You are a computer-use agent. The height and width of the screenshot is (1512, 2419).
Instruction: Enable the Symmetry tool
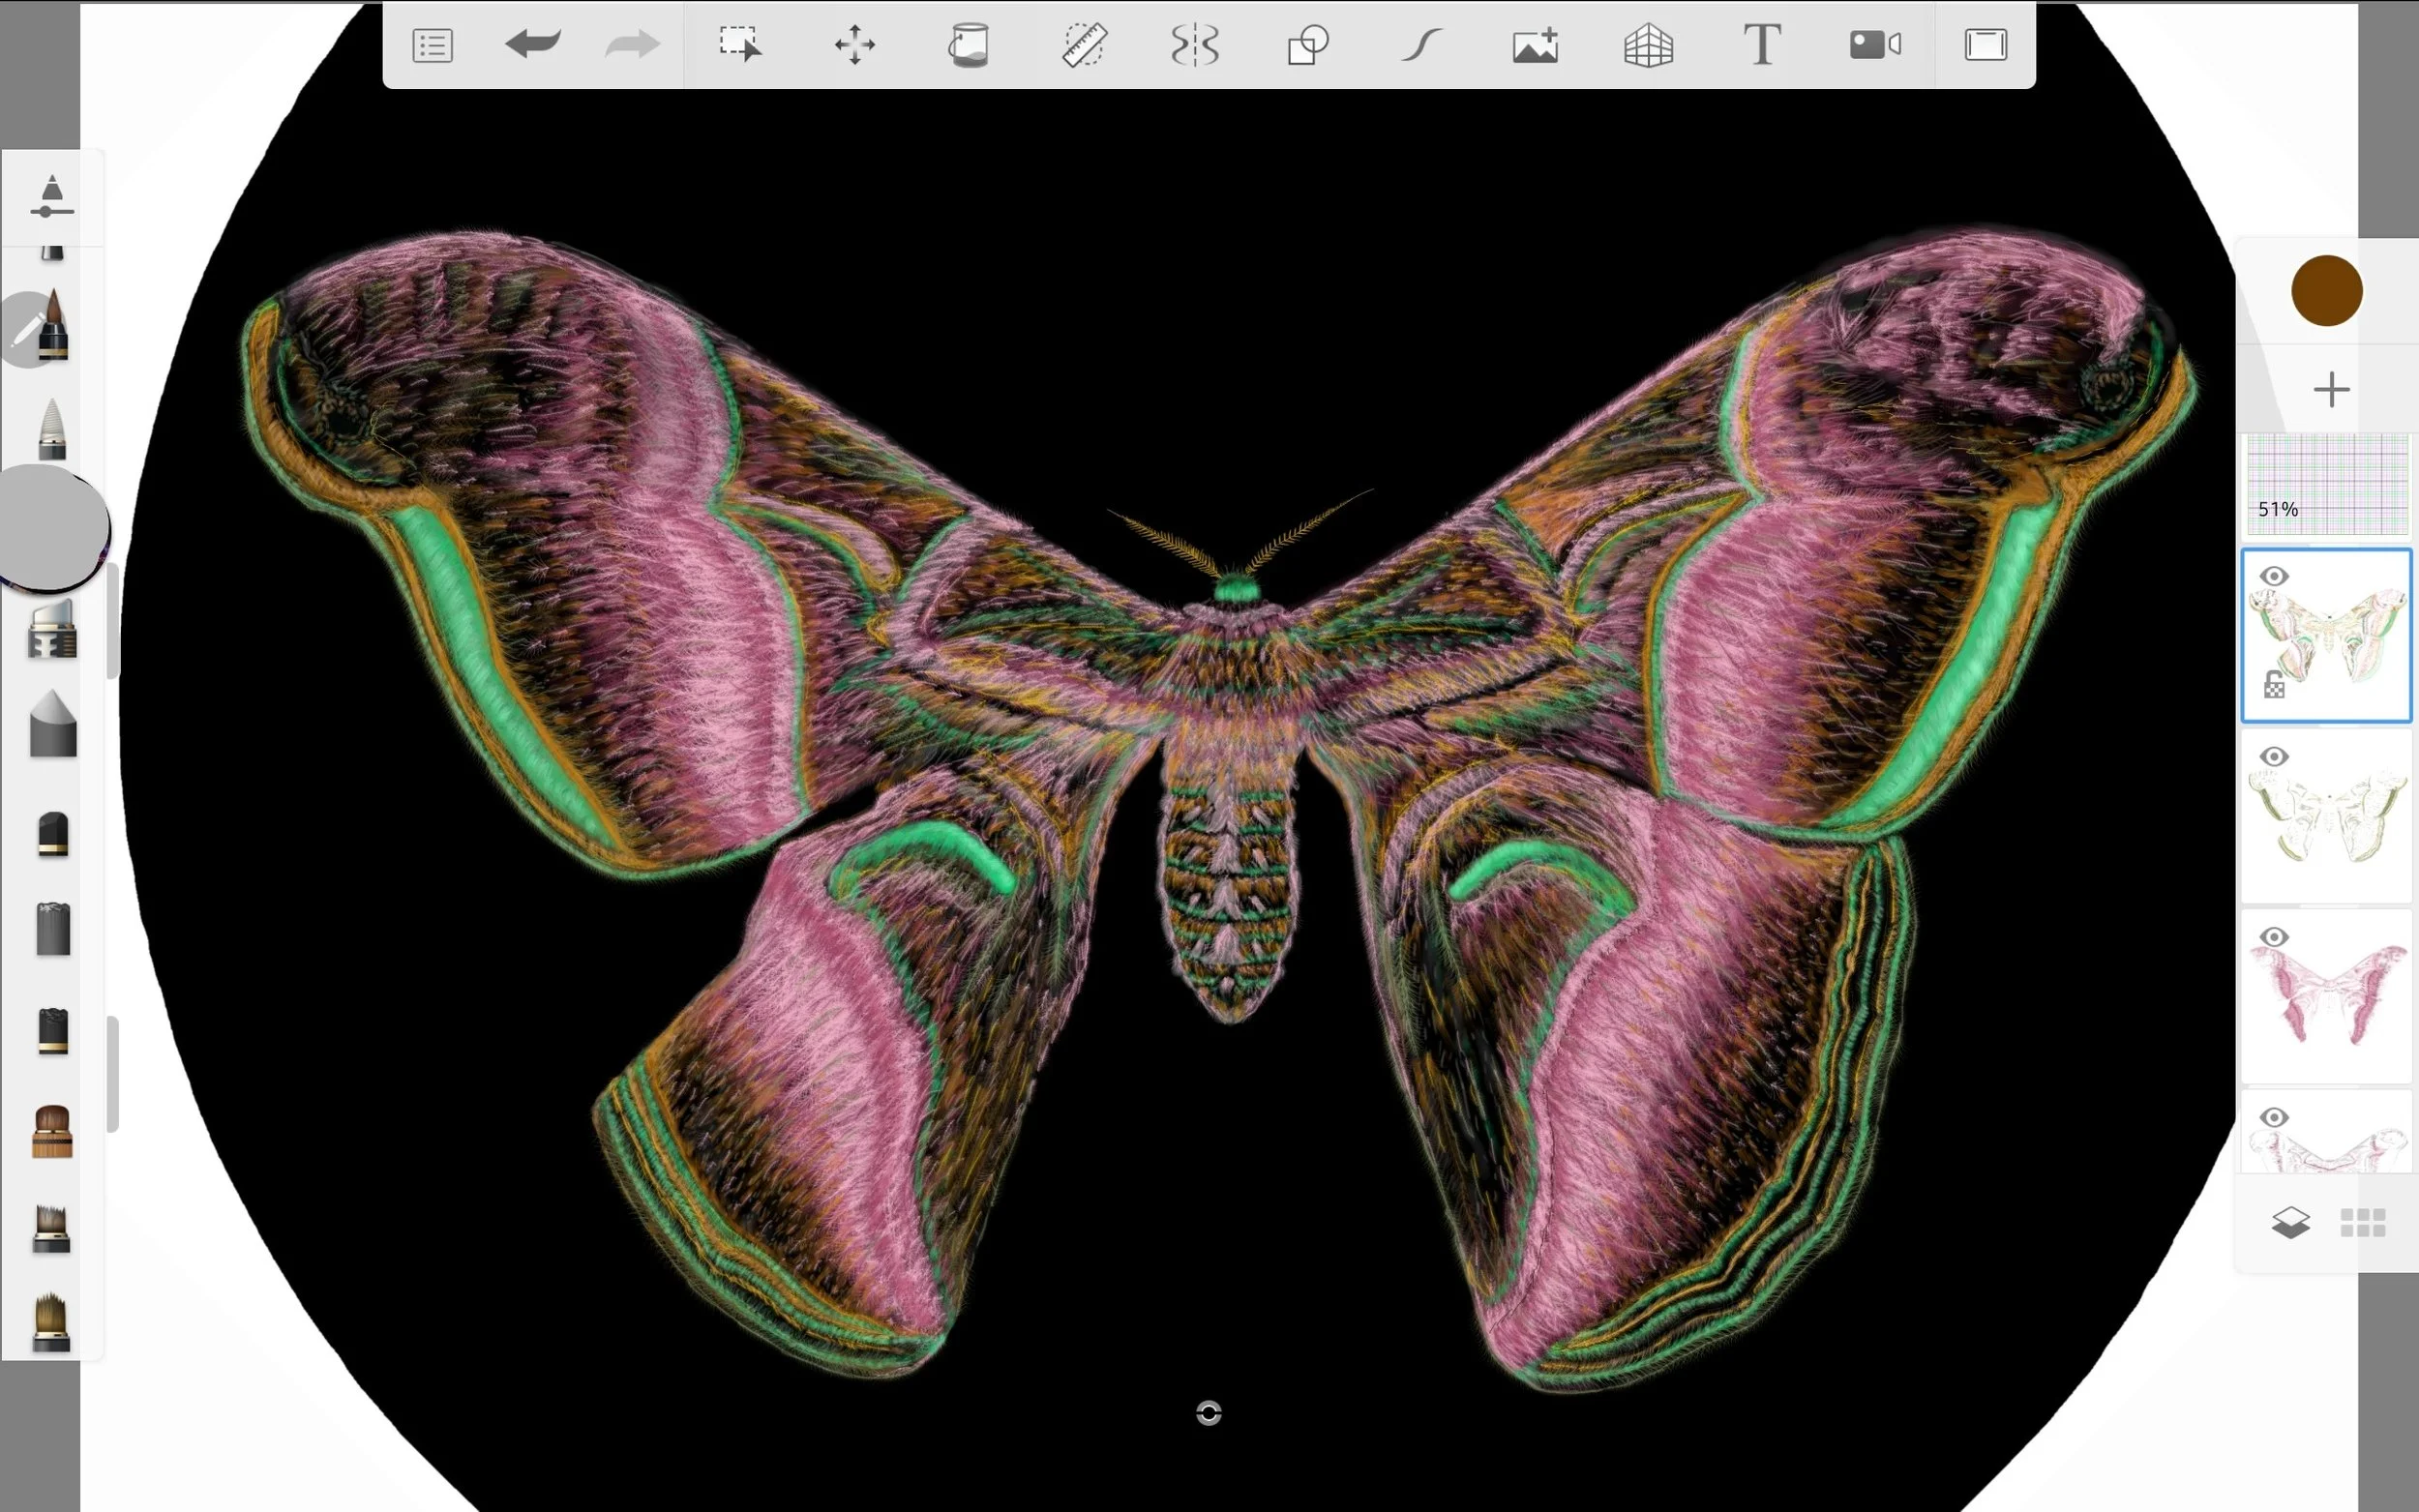(x=1195, y=45)
